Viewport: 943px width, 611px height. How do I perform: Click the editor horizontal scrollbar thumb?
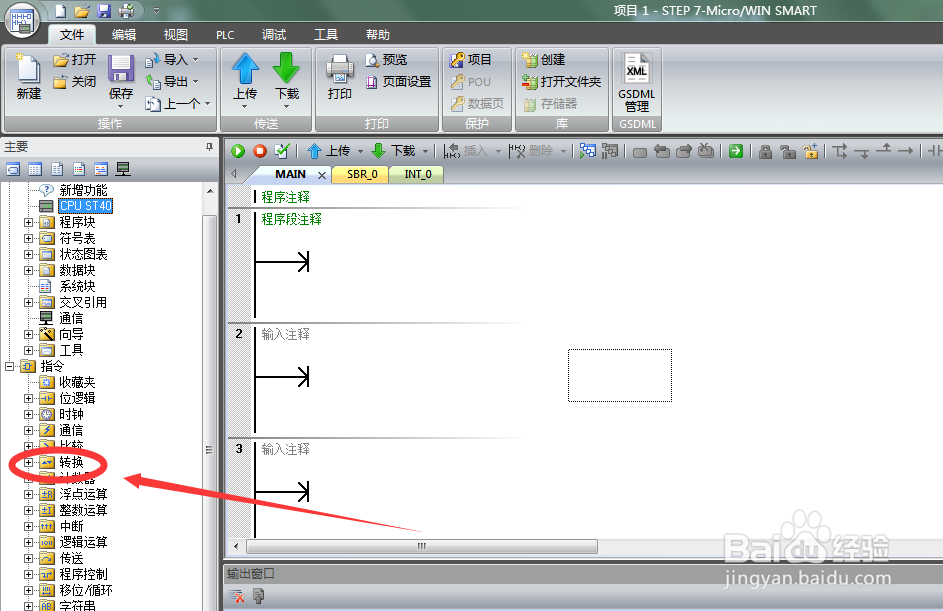pyautogui.click(x=422, y=546)
